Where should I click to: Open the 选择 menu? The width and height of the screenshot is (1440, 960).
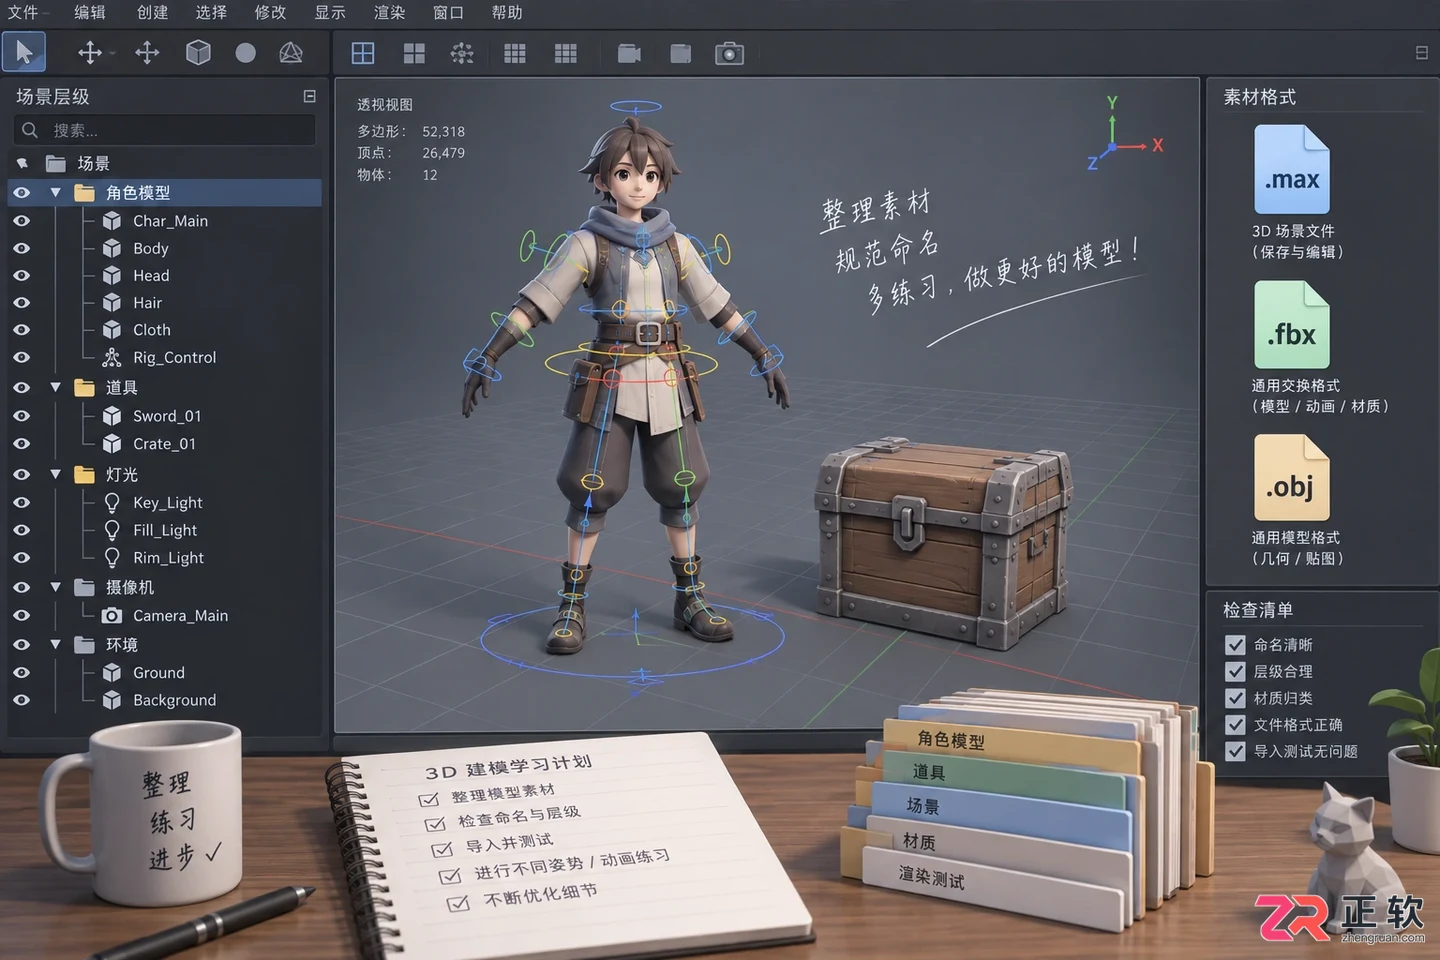pos(211,12)
